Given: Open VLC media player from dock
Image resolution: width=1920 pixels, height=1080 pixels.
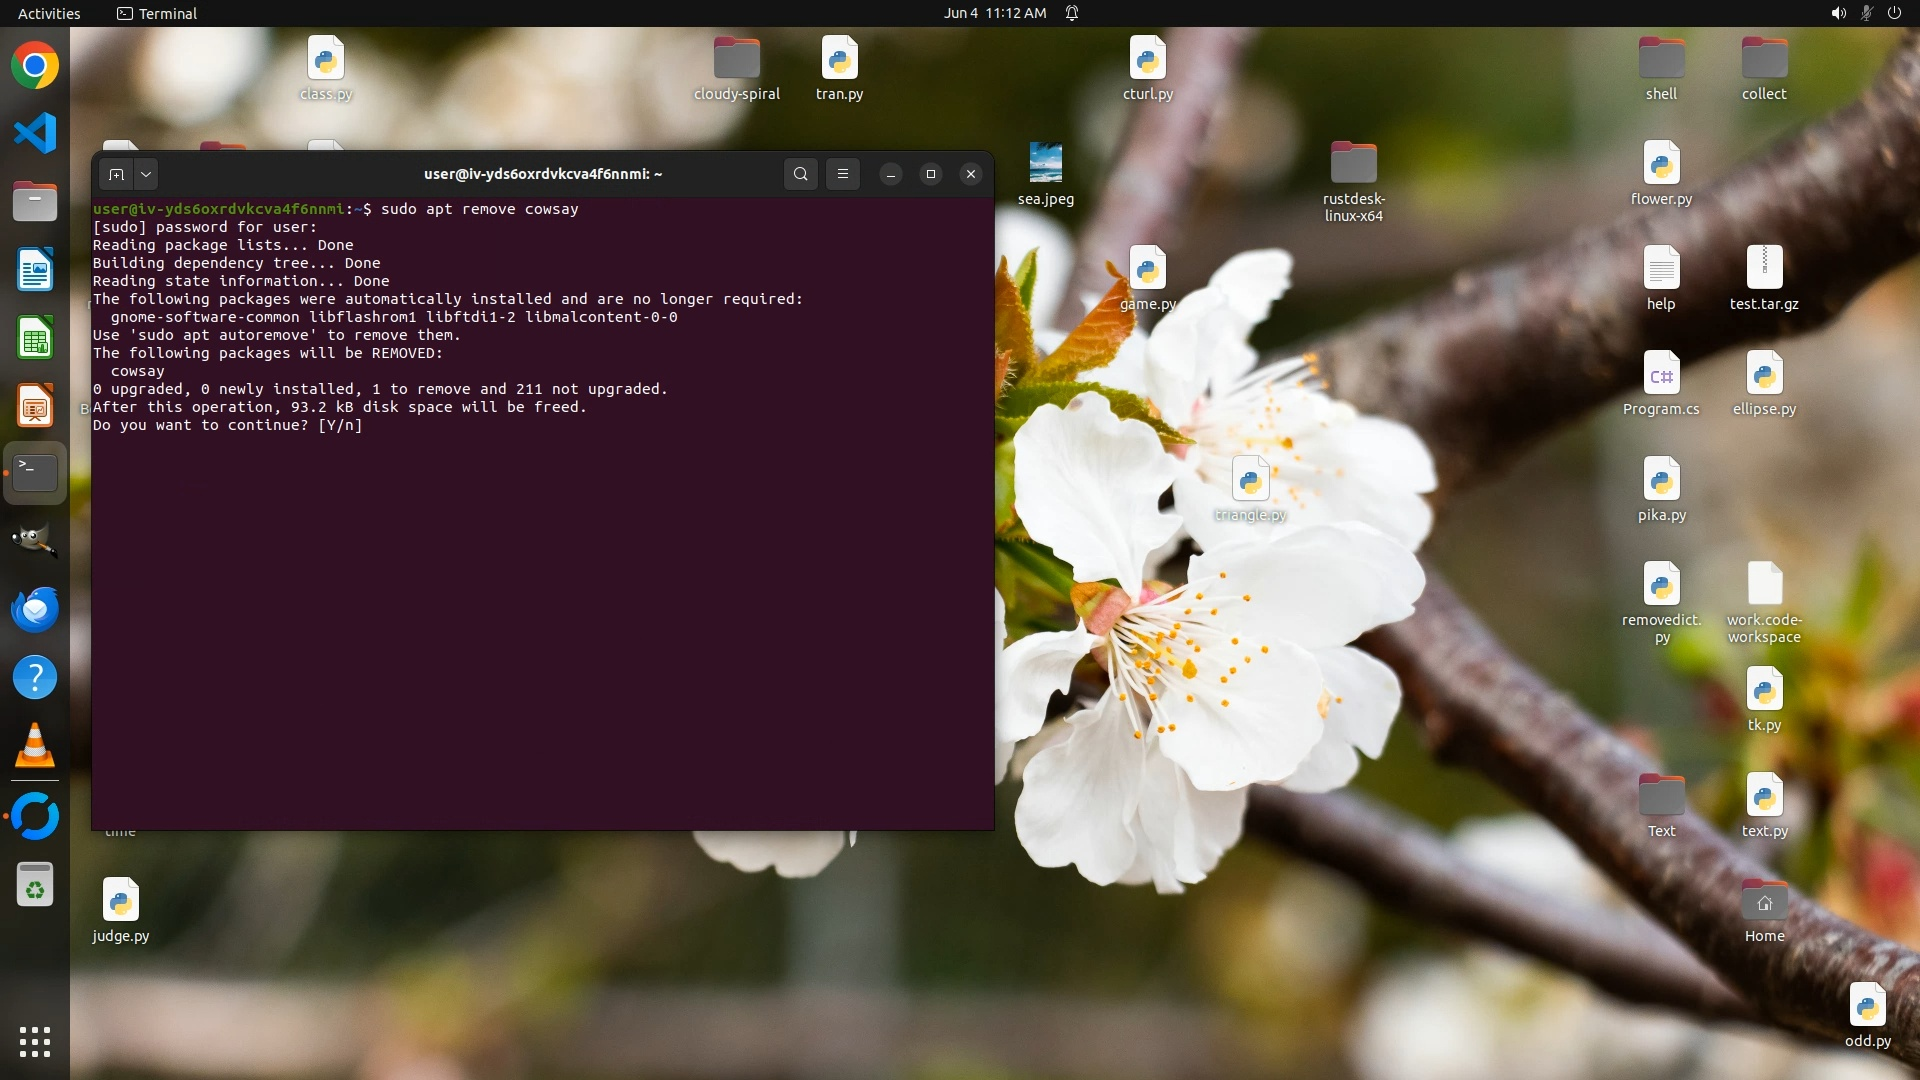Looking at the screenshot, I should click(35, 746).
